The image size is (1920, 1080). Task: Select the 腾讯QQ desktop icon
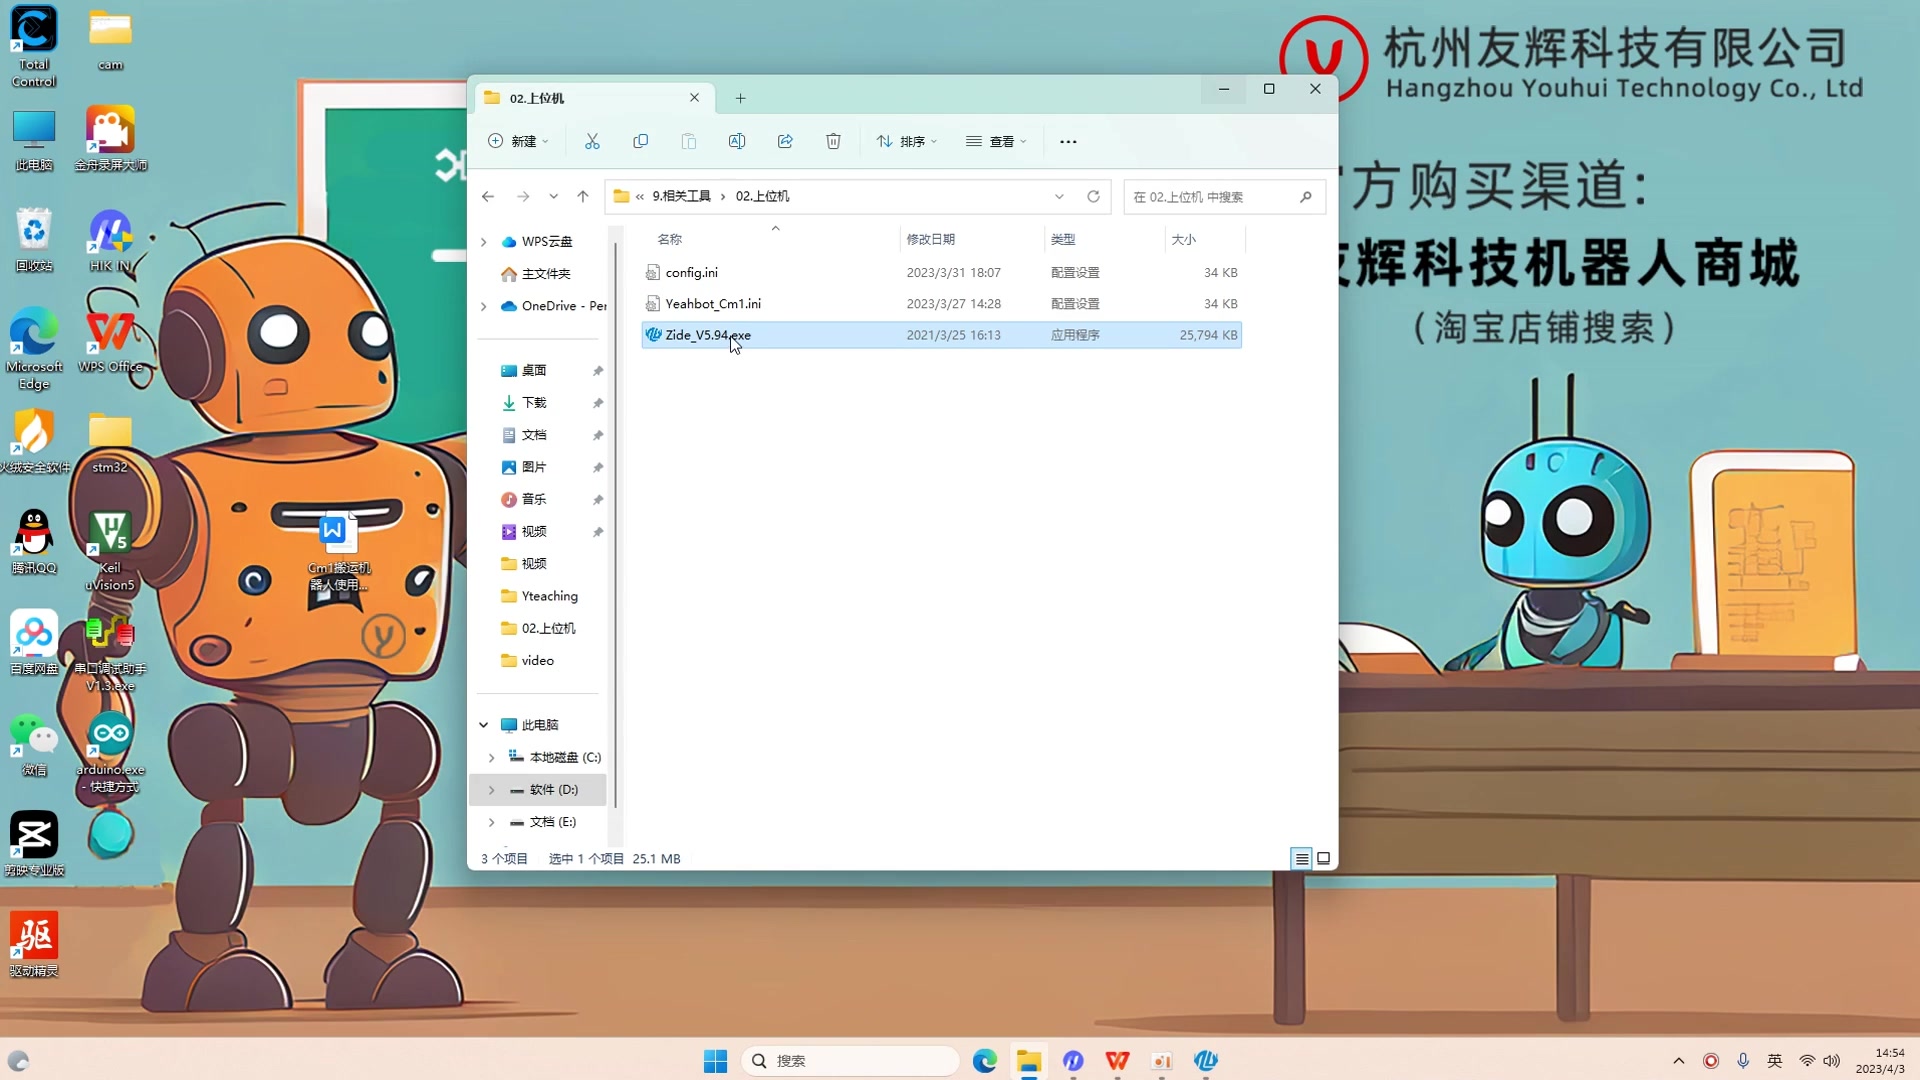(x=34, y=541)
